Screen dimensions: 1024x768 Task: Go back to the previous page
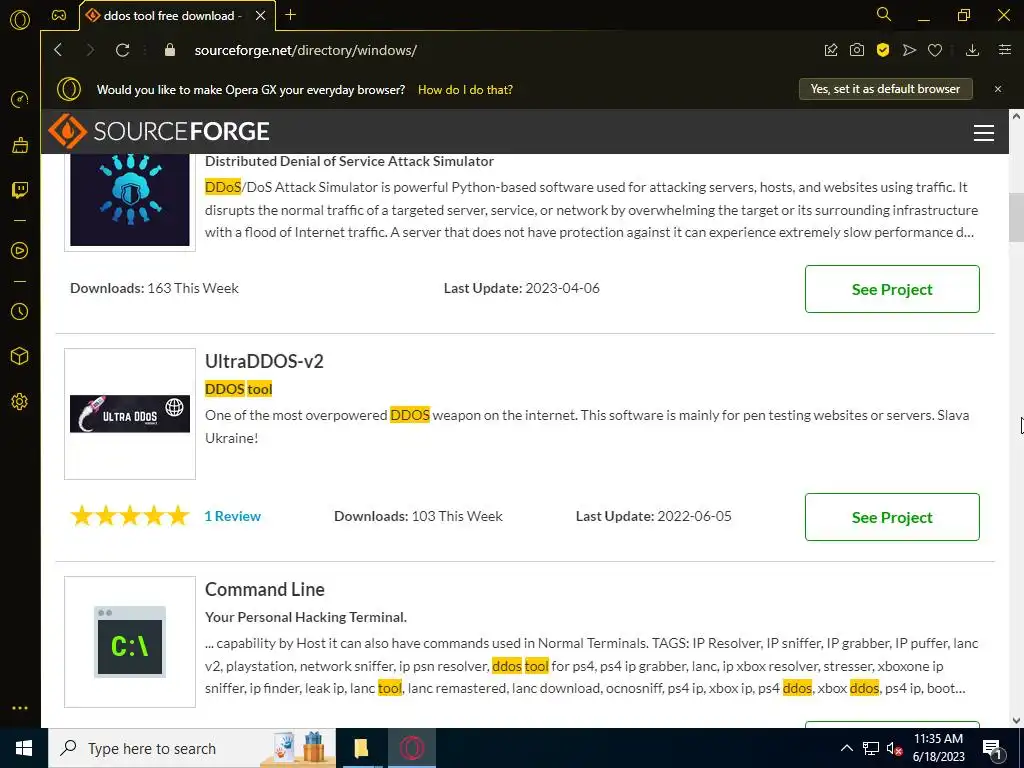click(58, 50)
